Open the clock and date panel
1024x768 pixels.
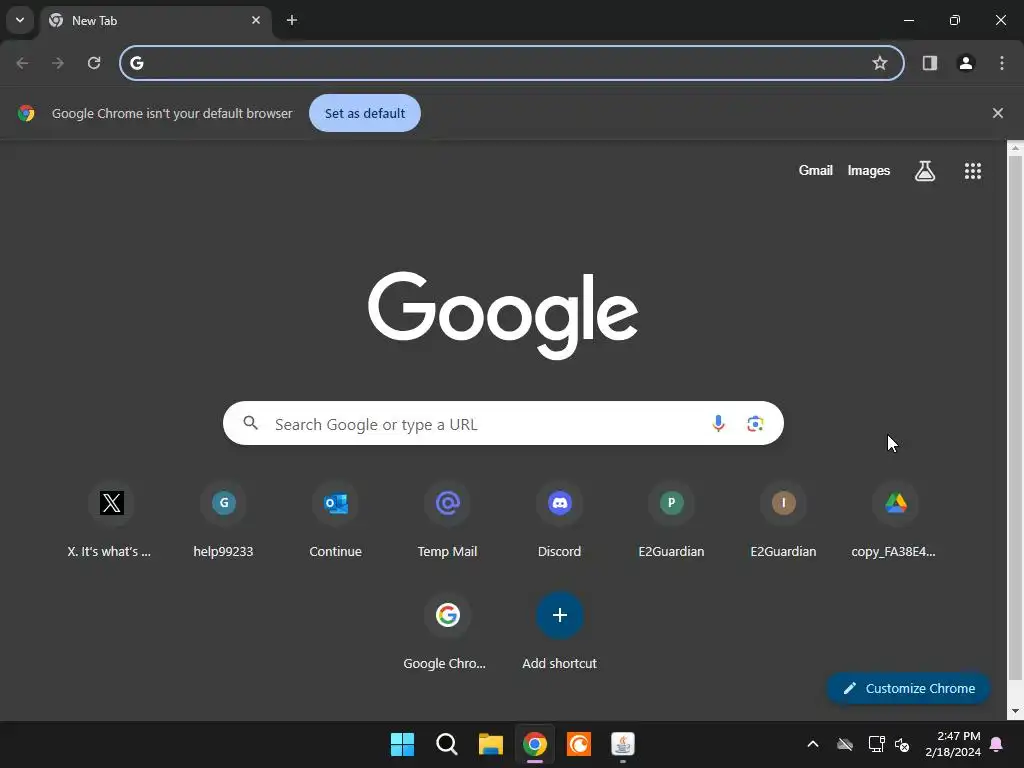[953, 744]
